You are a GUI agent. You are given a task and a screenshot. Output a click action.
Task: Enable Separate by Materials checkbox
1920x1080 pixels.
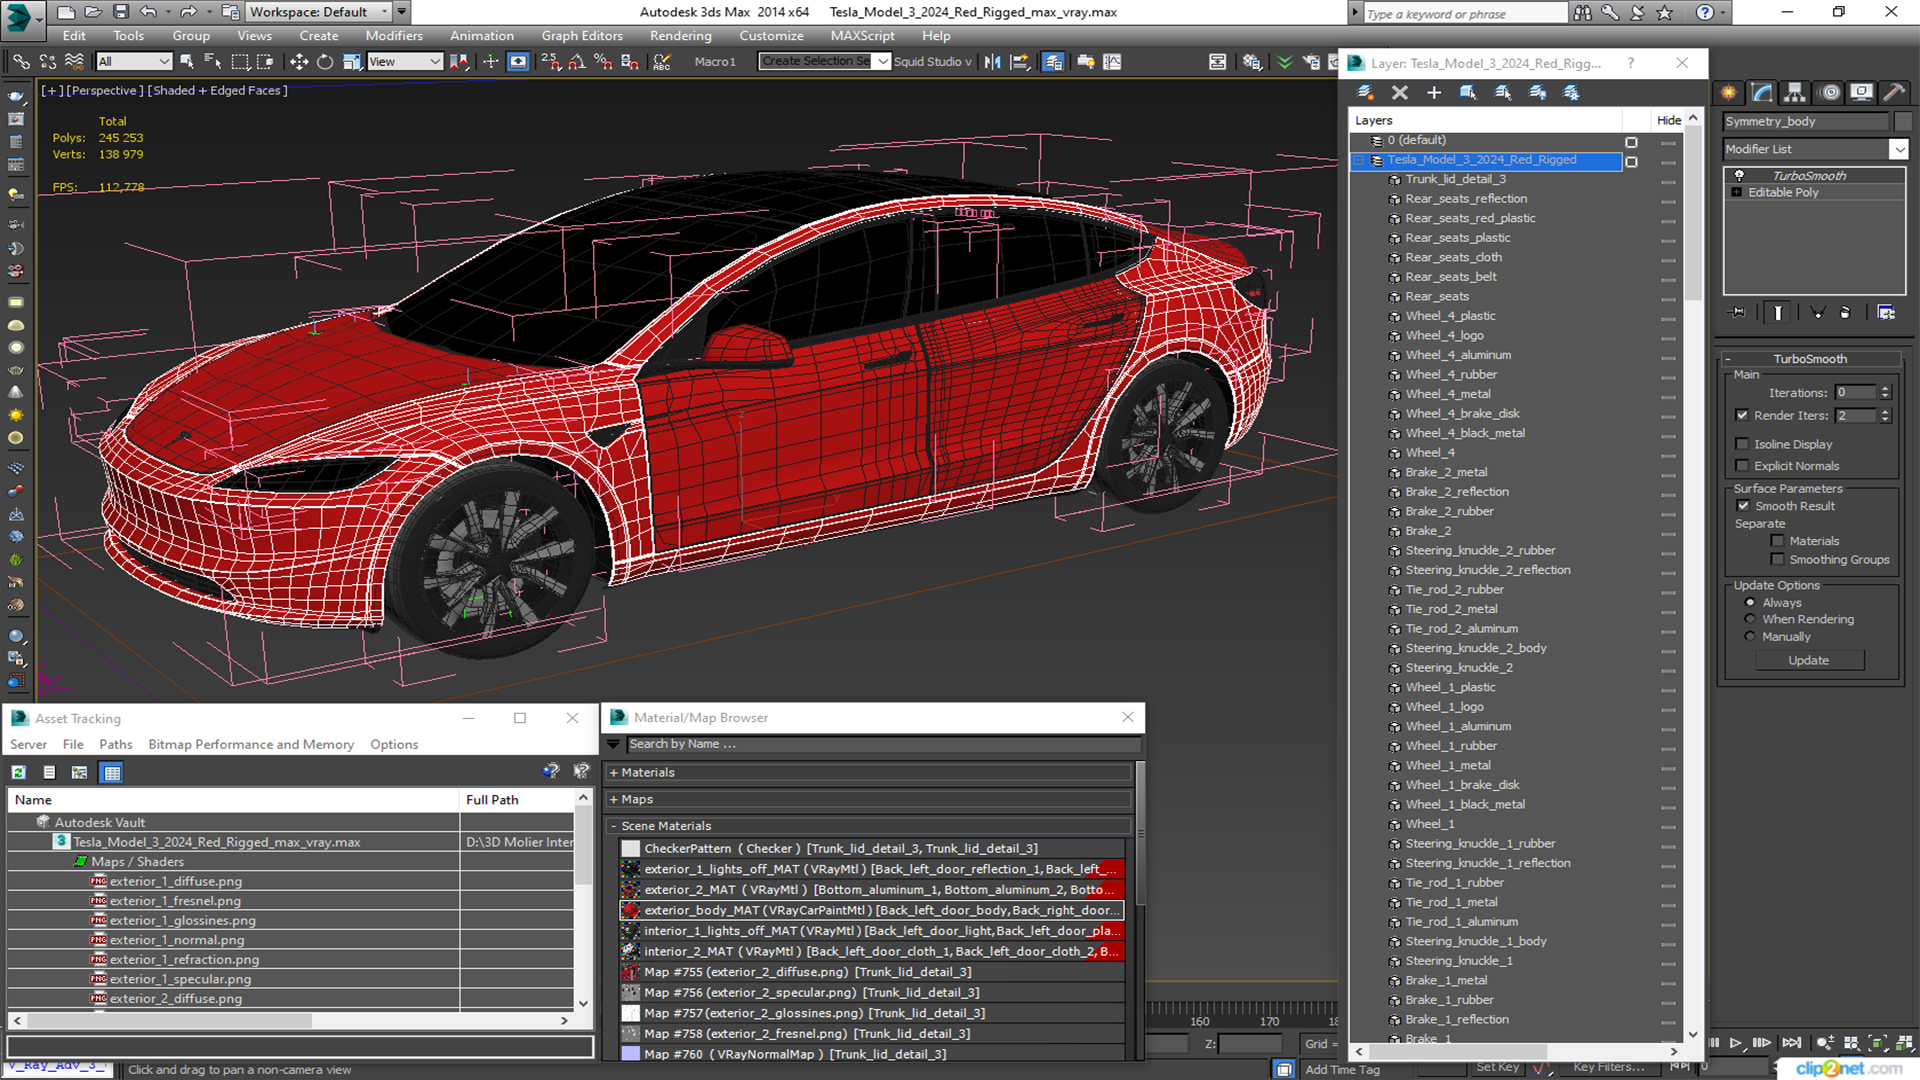(1777, 541)
